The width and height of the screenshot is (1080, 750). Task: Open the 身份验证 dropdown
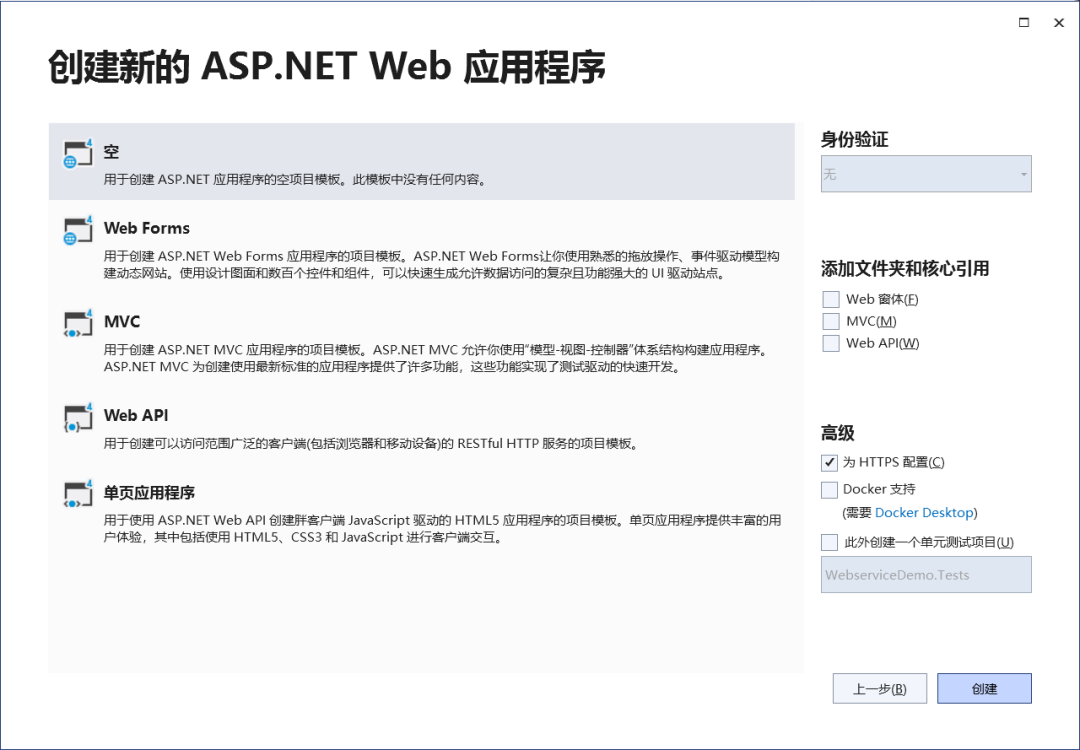[x=926, y=174]
